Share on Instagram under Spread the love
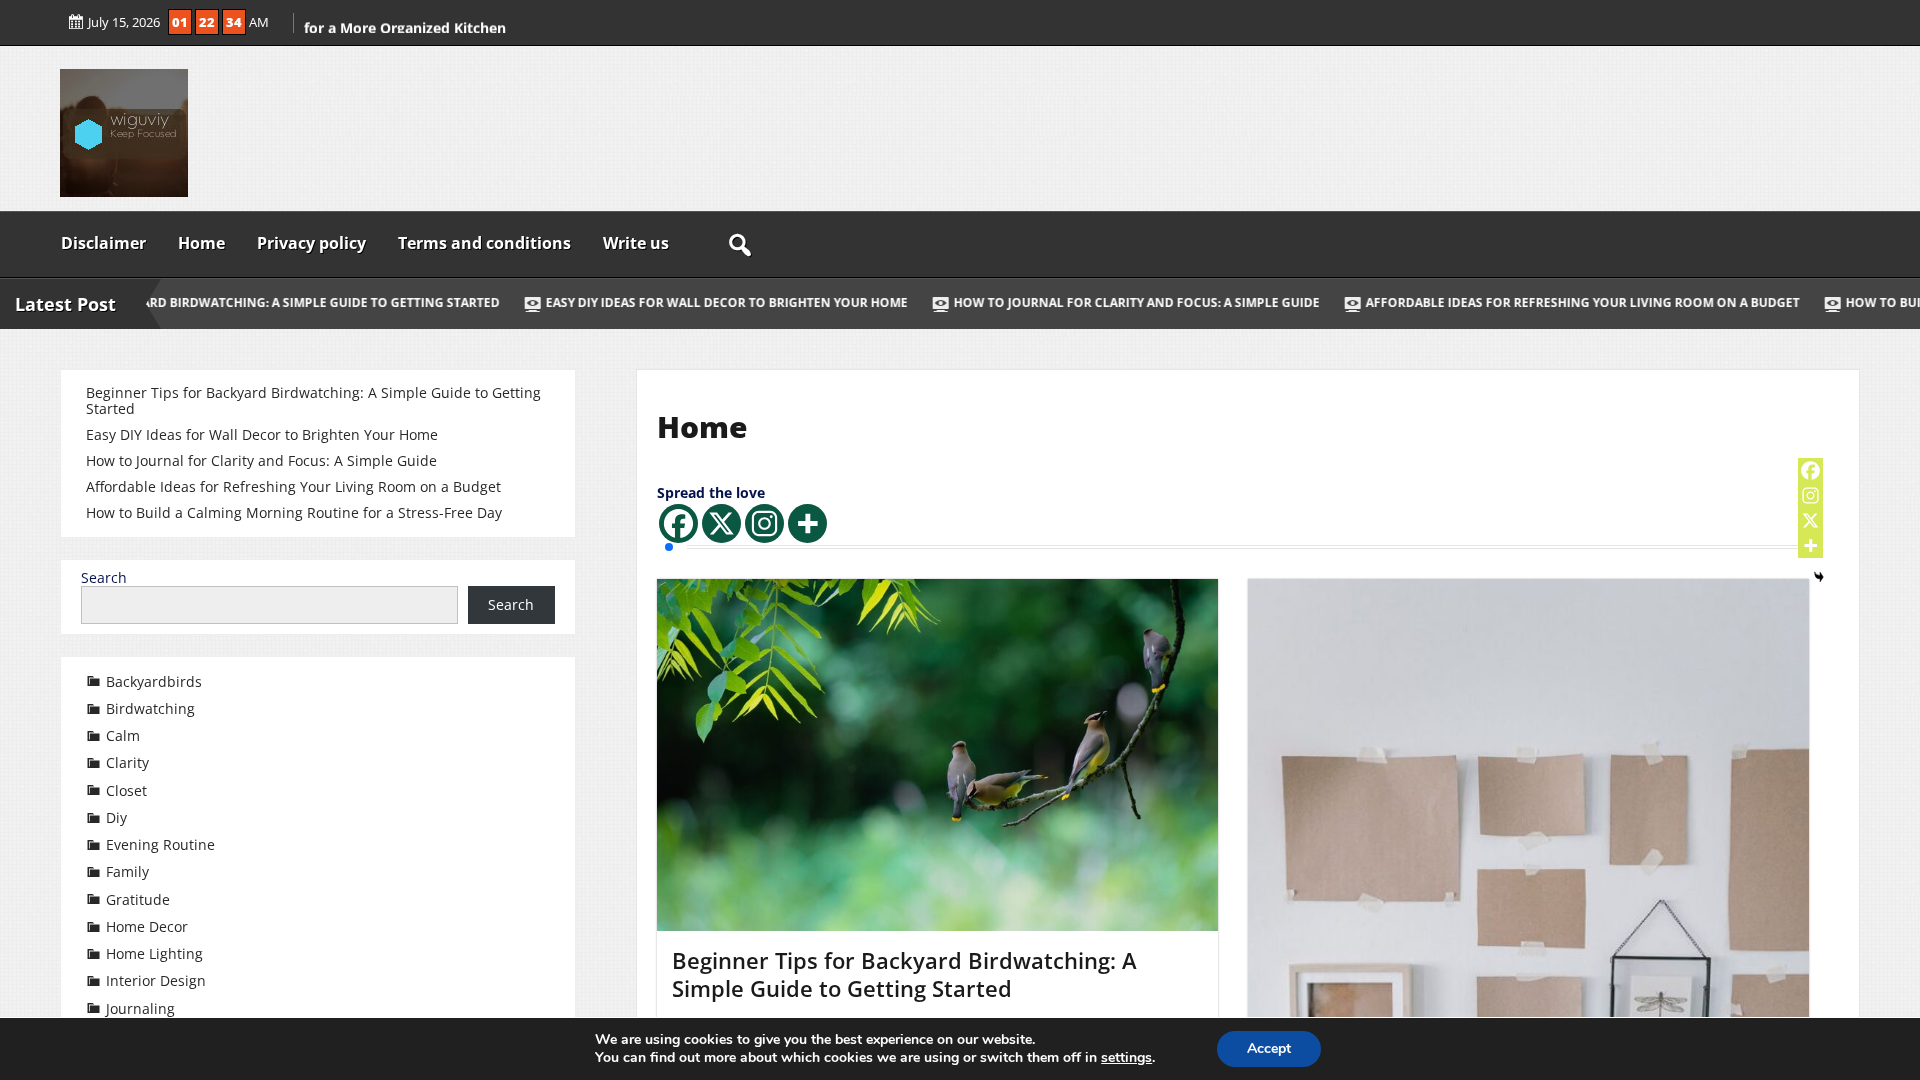 [764, 524]
